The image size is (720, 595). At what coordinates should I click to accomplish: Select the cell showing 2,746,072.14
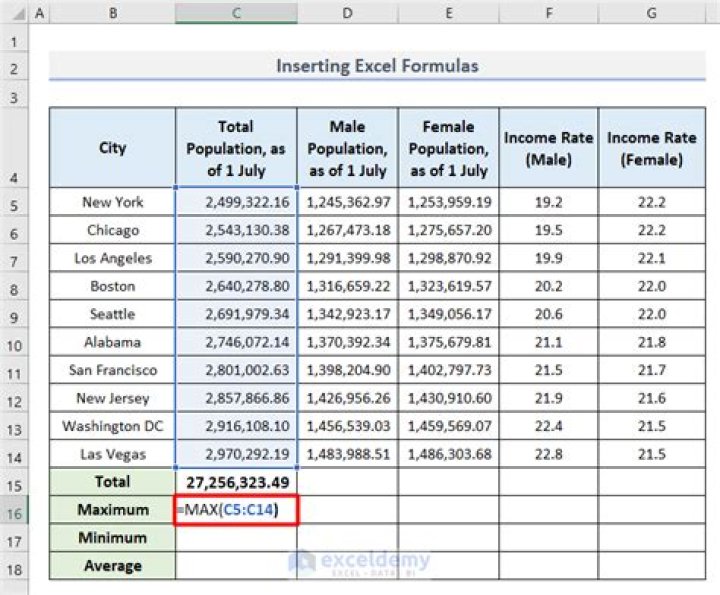[236, 342]
